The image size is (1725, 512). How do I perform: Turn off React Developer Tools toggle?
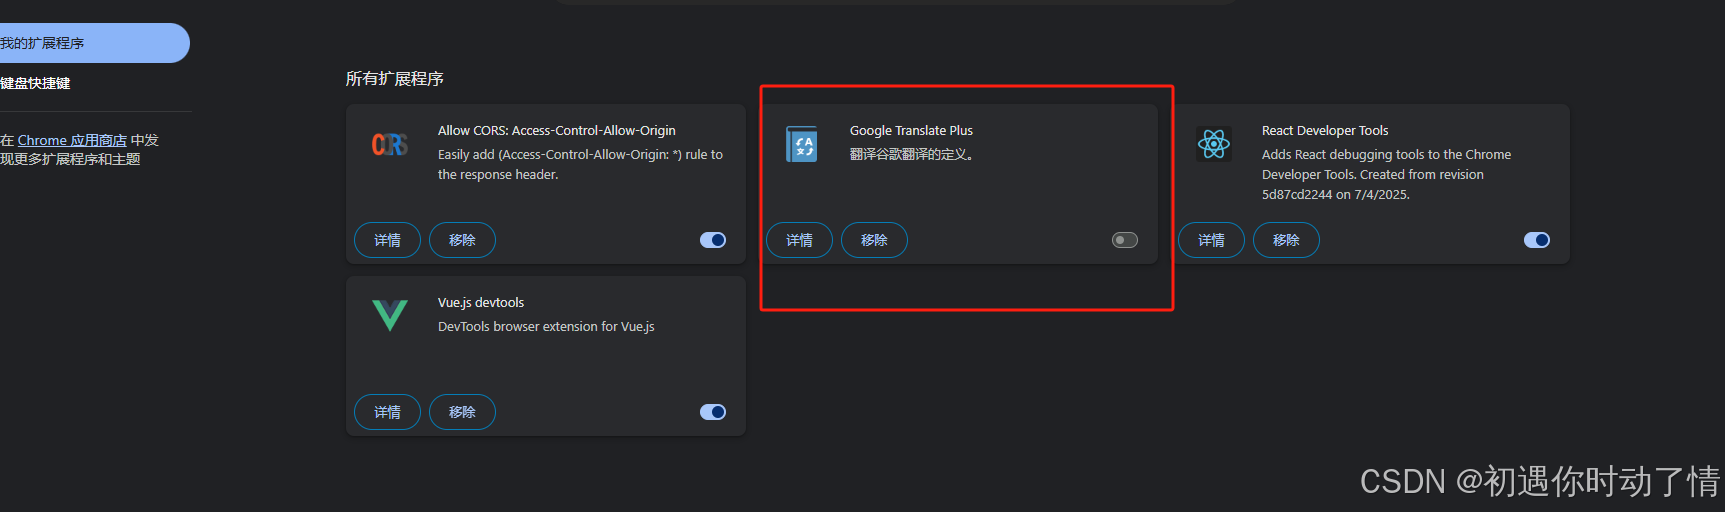pos(1537,240)
